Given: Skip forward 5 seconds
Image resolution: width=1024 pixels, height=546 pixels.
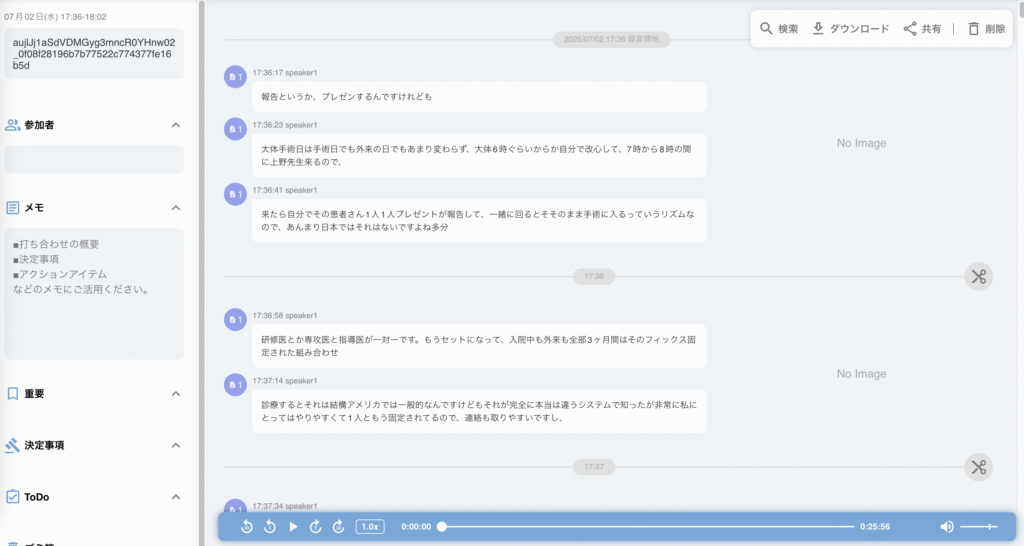Looking at the screenshot, I should click(x=315, y=526).
